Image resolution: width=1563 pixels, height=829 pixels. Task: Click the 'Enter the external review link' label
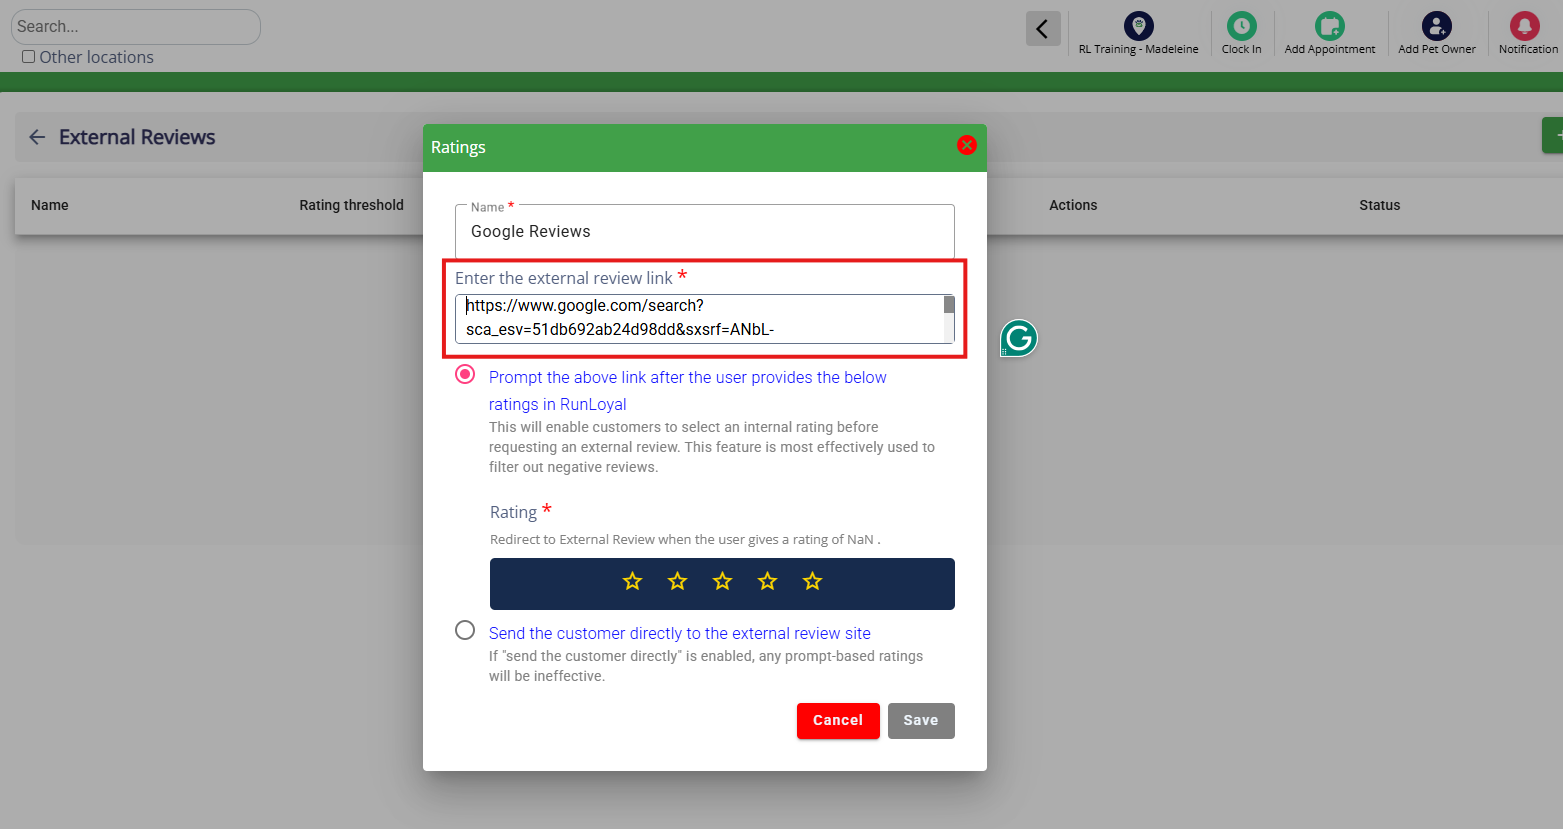(571, 277)
